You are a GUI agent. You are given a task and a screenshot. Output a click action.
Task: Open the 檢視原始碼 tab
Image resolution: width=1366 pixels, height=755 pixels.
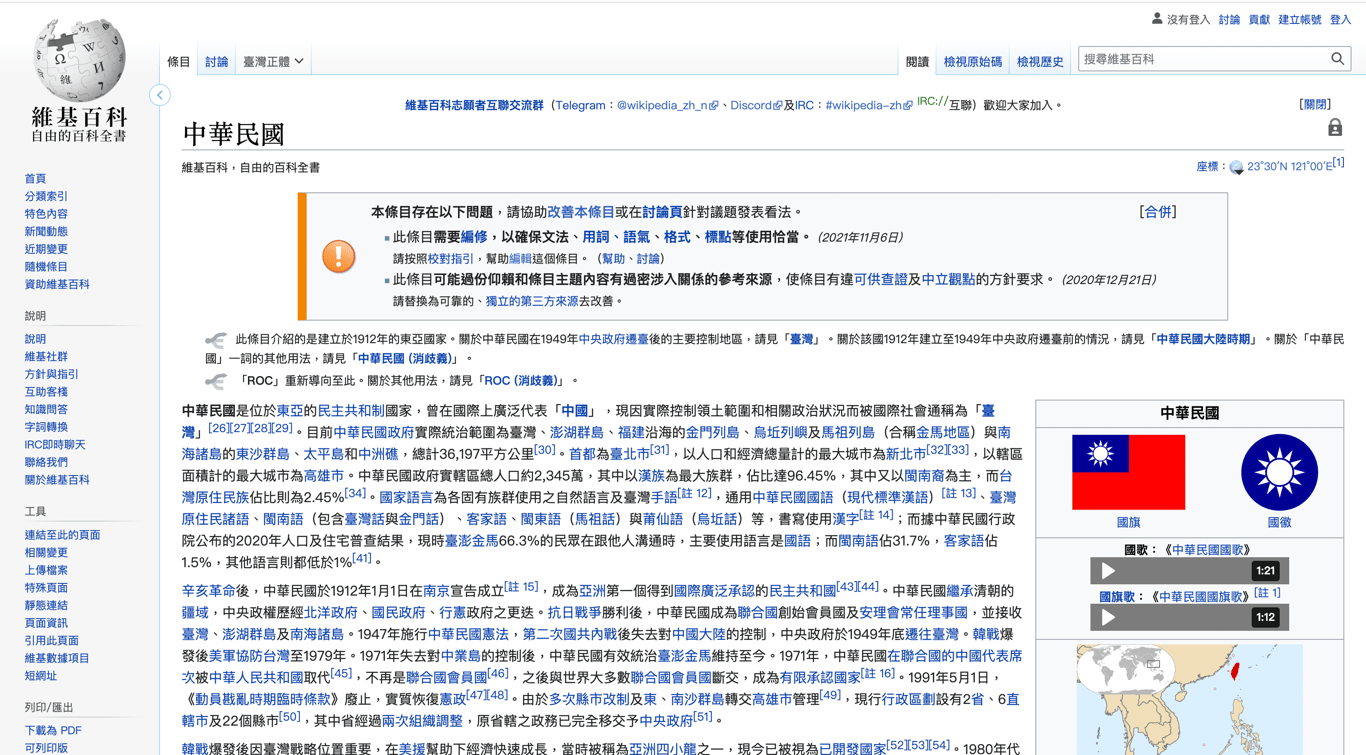point(973,62)
